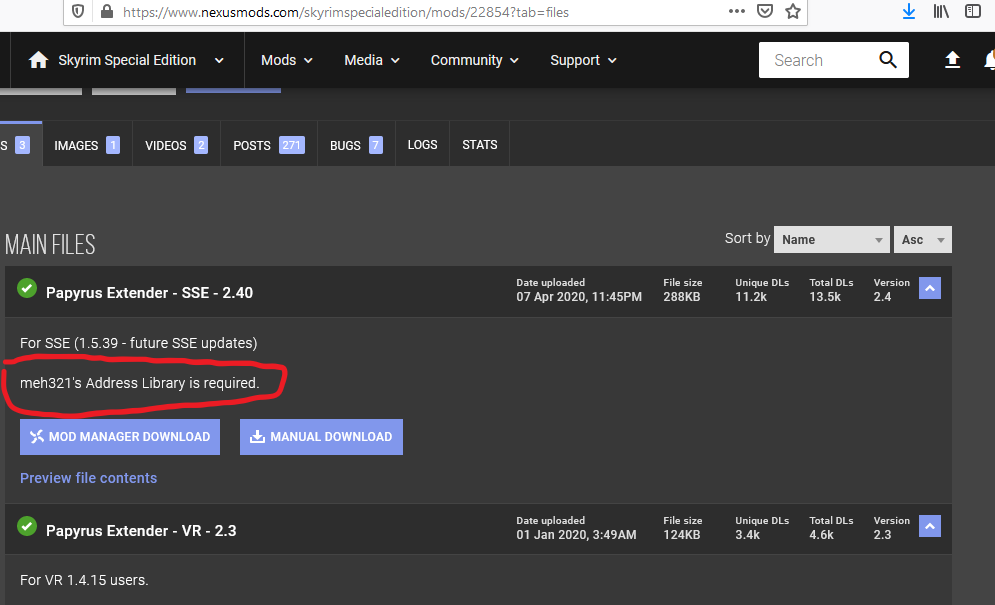Click the file size value 124KB
This screenshot has width=995, height=605.
(682, 535)
